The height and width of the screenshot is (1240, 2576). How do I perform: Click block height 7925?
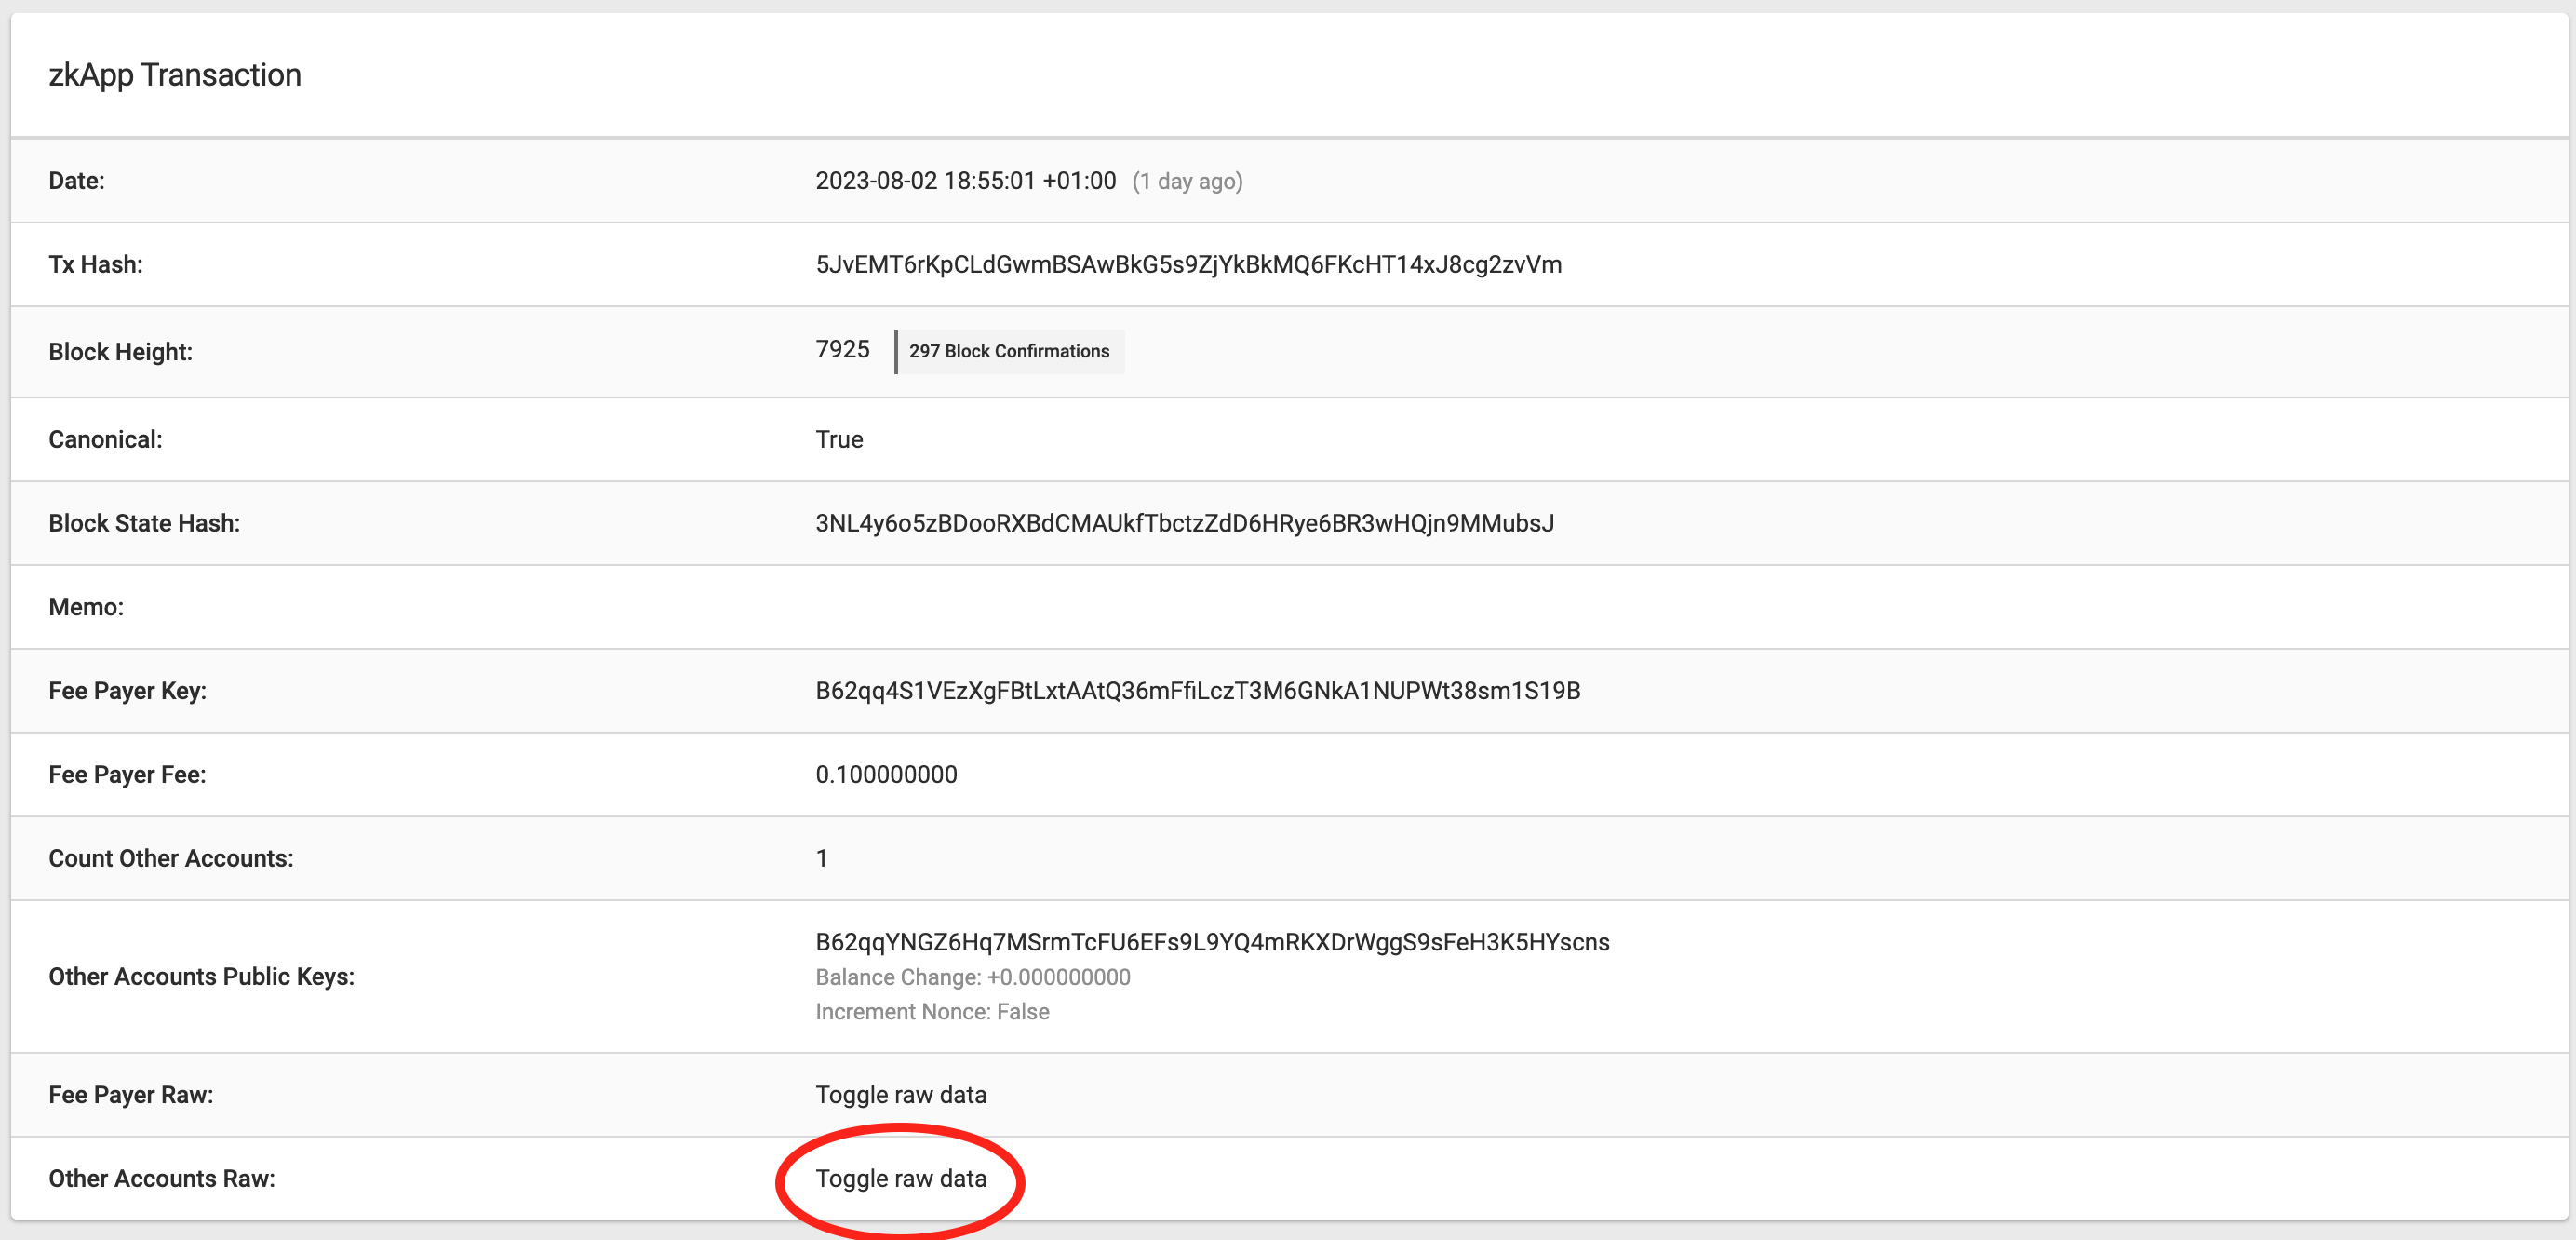click(842, 349)
